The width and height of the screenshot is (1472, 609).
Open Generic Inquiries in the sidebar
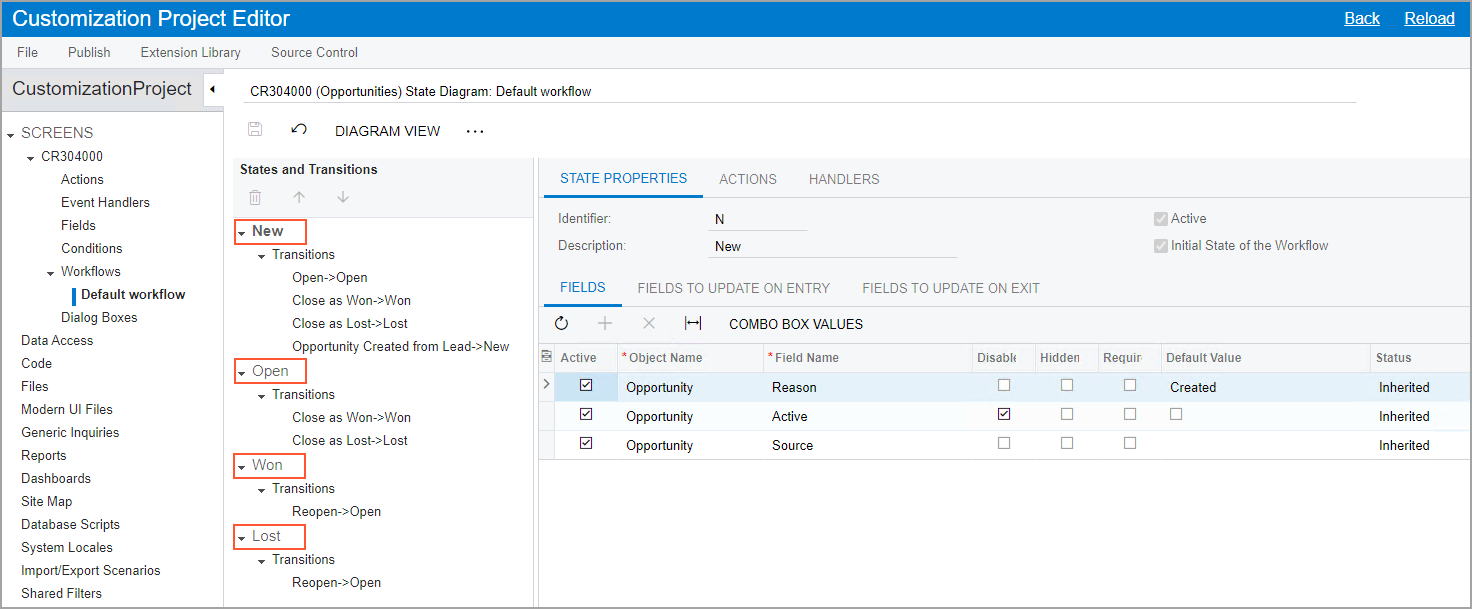click(70, 432)
